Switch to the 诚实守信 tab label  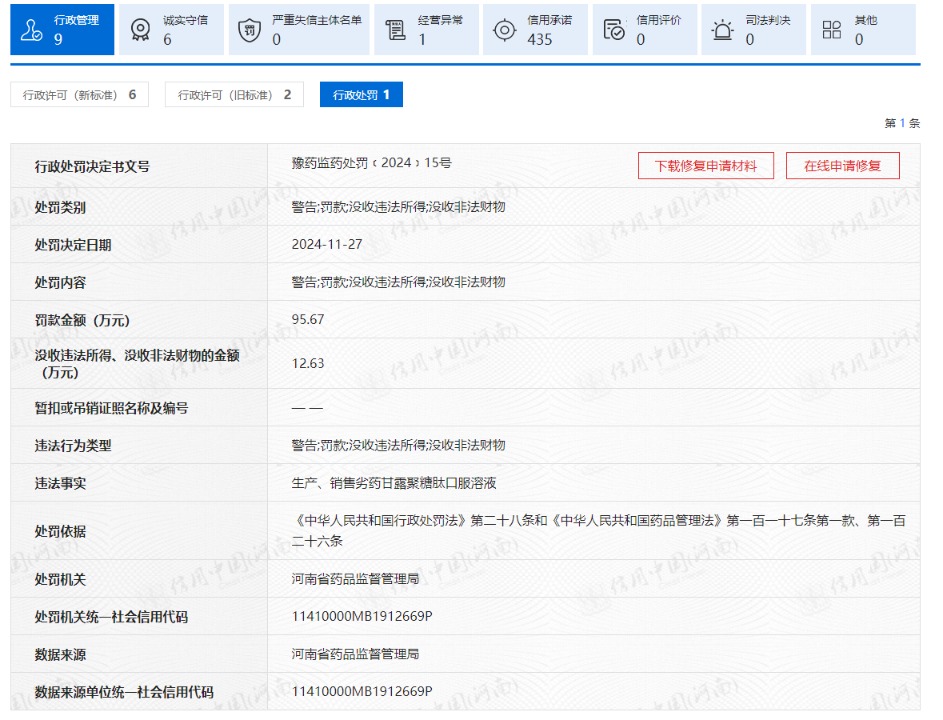[x=185, y=20]
